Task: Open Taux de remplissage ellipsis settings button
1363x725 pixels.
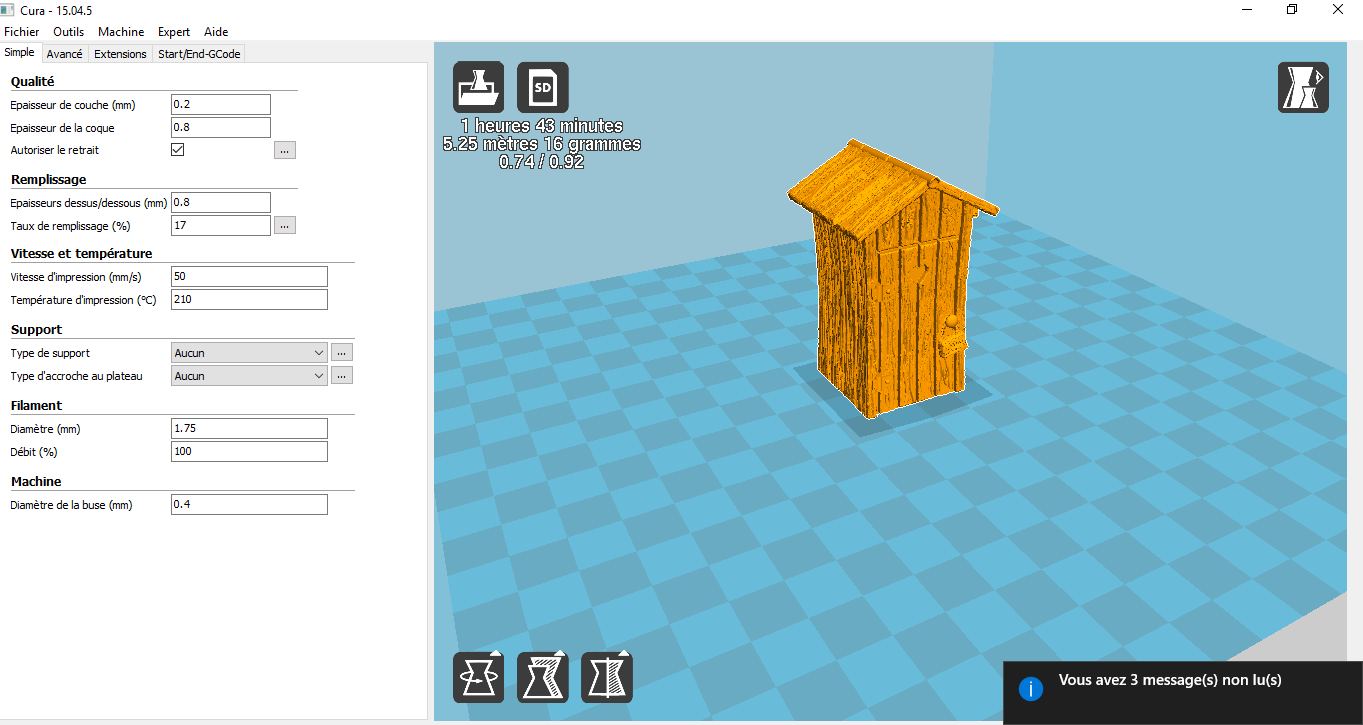Action: tap(285, 225)
